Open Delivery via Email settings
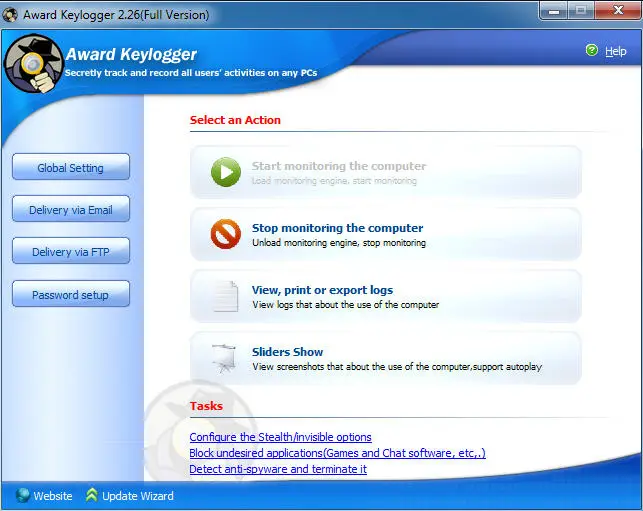This screenshot has width=643, height=511. (x=71, y=209)
